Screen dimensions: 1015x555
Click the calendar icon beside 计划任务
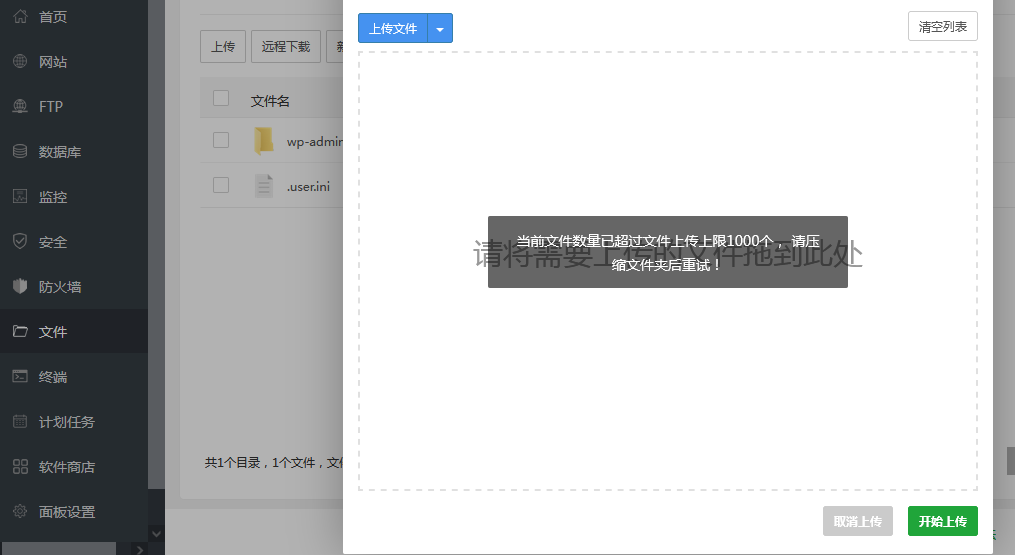point(20,422)
